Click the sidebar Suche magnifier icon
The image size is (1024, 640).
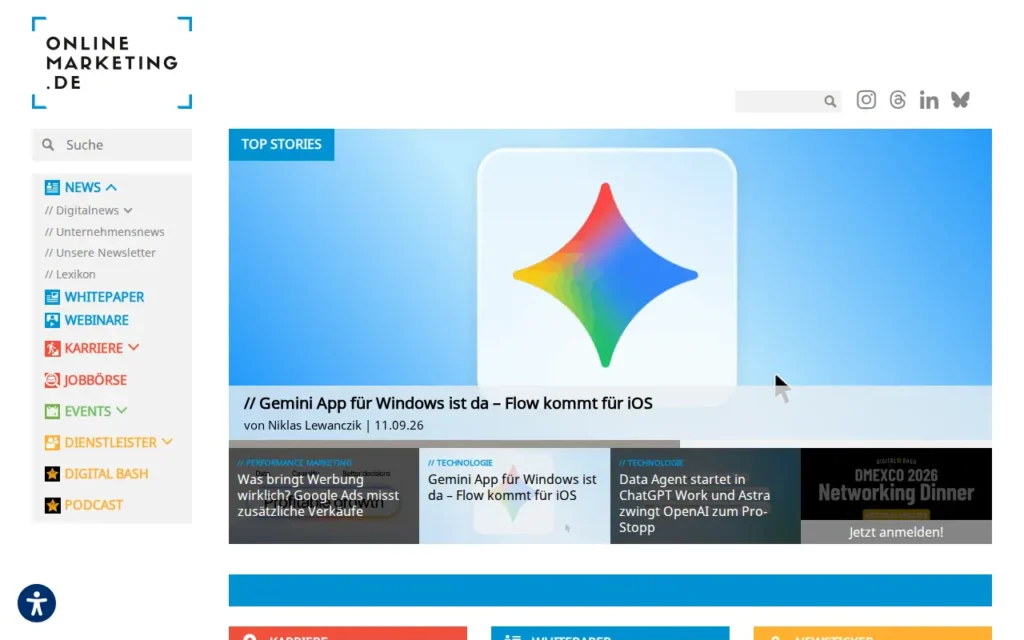48,144
